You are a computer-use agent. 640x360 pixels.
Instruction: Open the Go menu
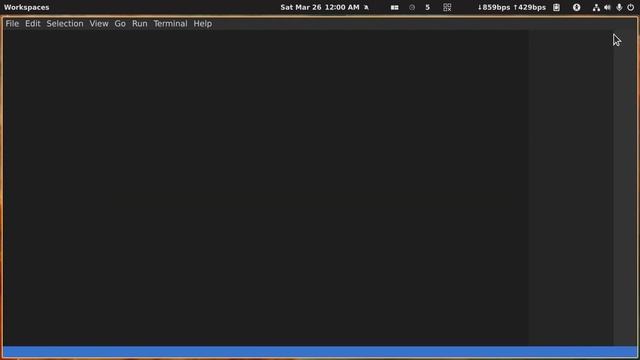[120, 24]
